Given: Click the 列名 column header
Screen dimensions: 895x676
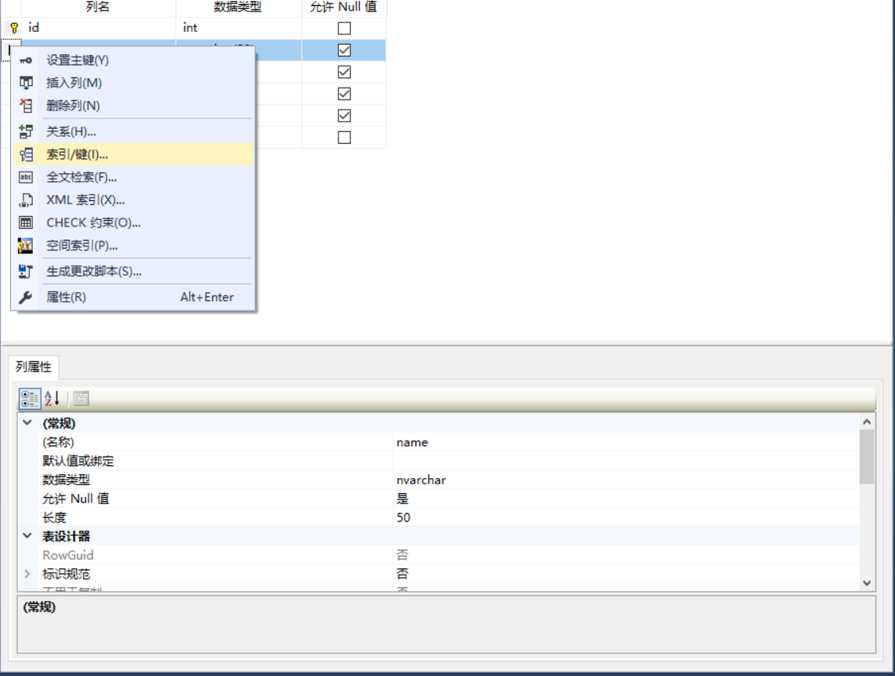Looking at the screenshot, I should coord(98,7).
